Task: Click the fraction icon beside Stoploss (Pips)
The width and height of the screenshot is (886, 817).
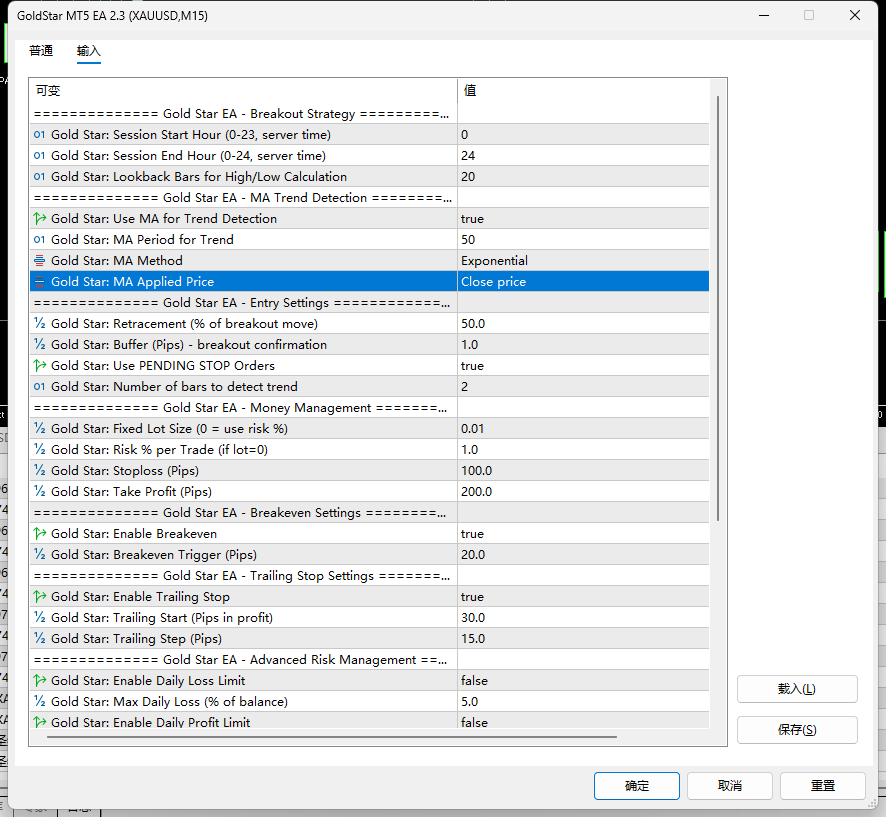Action: pos(40,471)
